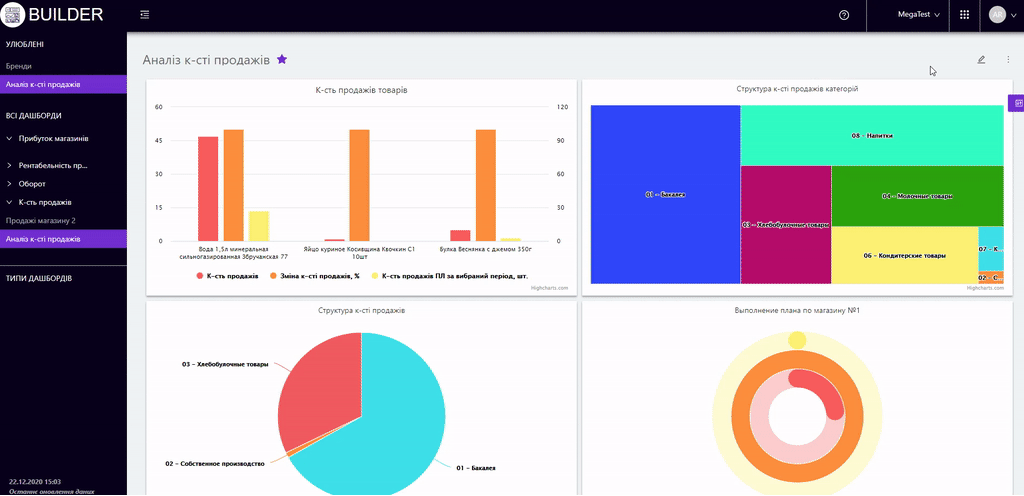Collapse the 'Прибуток магазинів' tree group
This screenshot has width=1024, height=496.
point(10,138)
